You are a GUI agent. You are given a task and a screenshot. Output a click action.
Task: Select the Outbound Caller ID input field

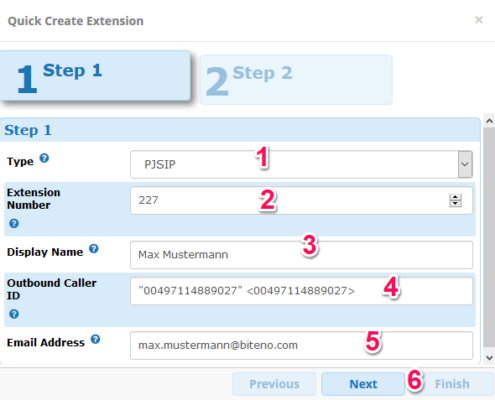pyautogui.click(x=301, y=291)
